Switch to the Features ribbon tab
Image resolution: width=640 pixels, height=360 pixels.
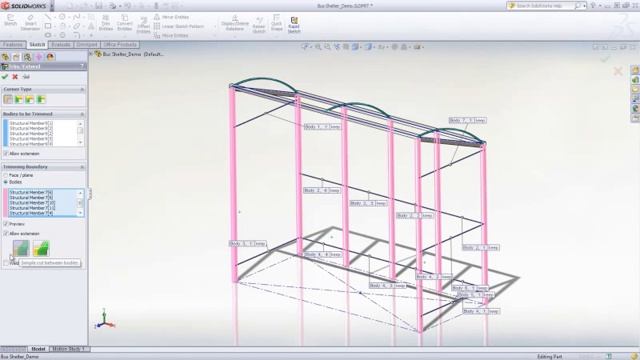pos(13,44)
